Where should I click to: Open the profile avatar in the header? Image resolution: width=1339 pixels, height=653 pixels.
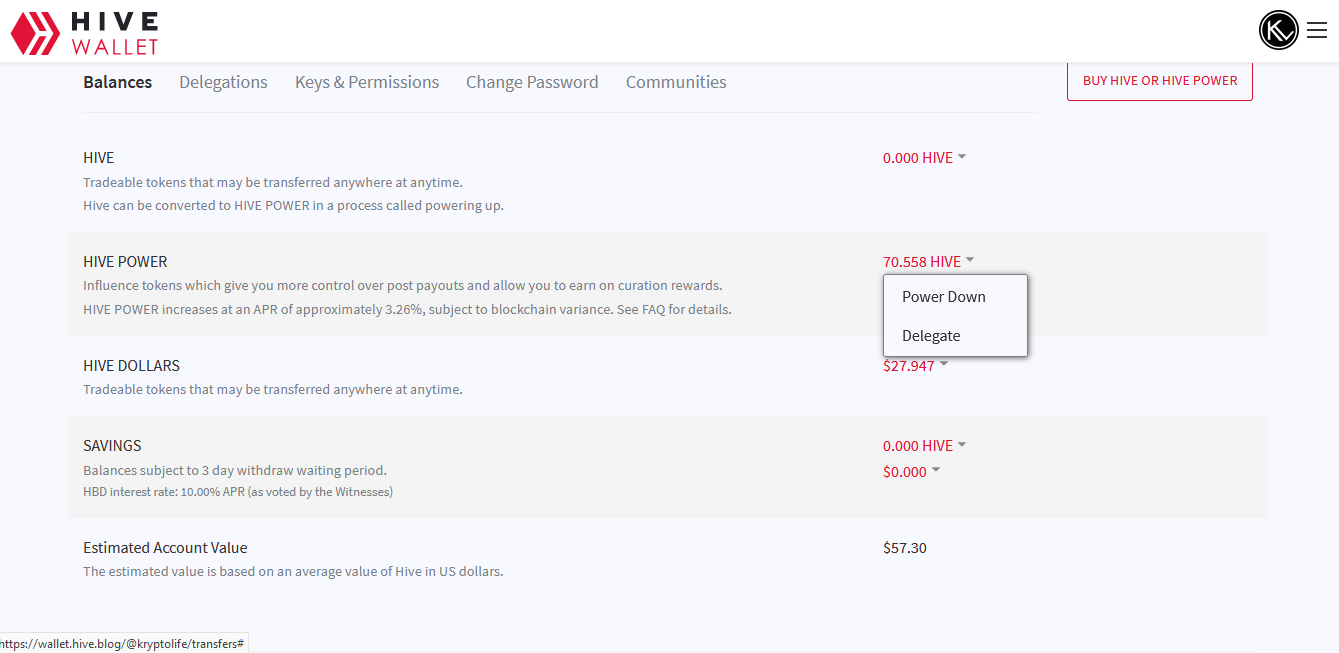coord(1278,30)
